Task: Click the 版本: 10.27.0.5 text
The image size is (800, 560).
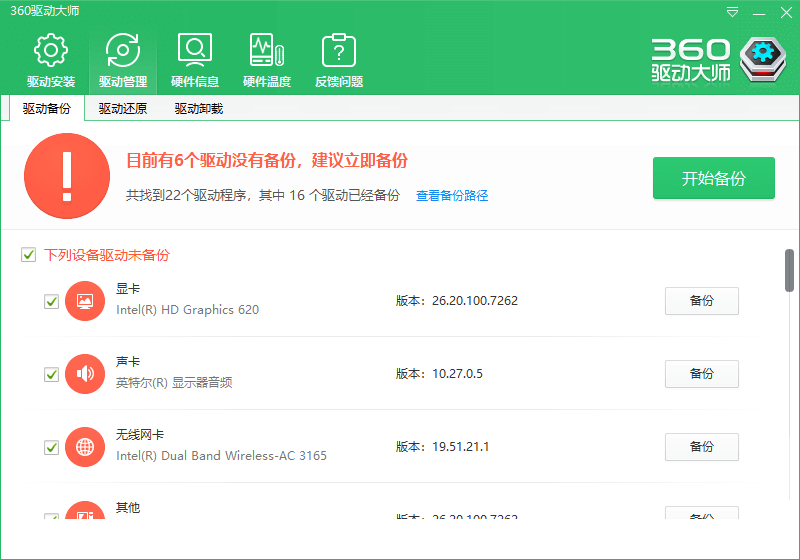Action: [439, 374]
